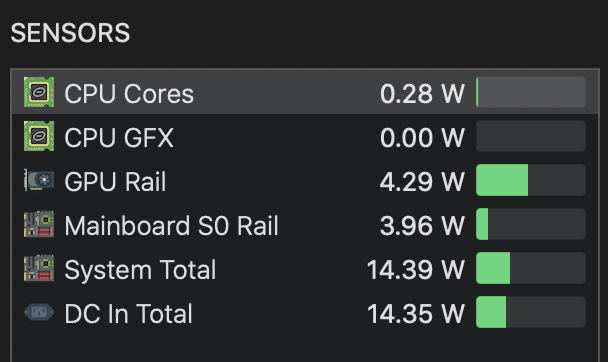Image resolution: width=608 pixels, height=362 pixels.
Task: Select the GPU Rail sensor label
Action: [x=115, y=181]
